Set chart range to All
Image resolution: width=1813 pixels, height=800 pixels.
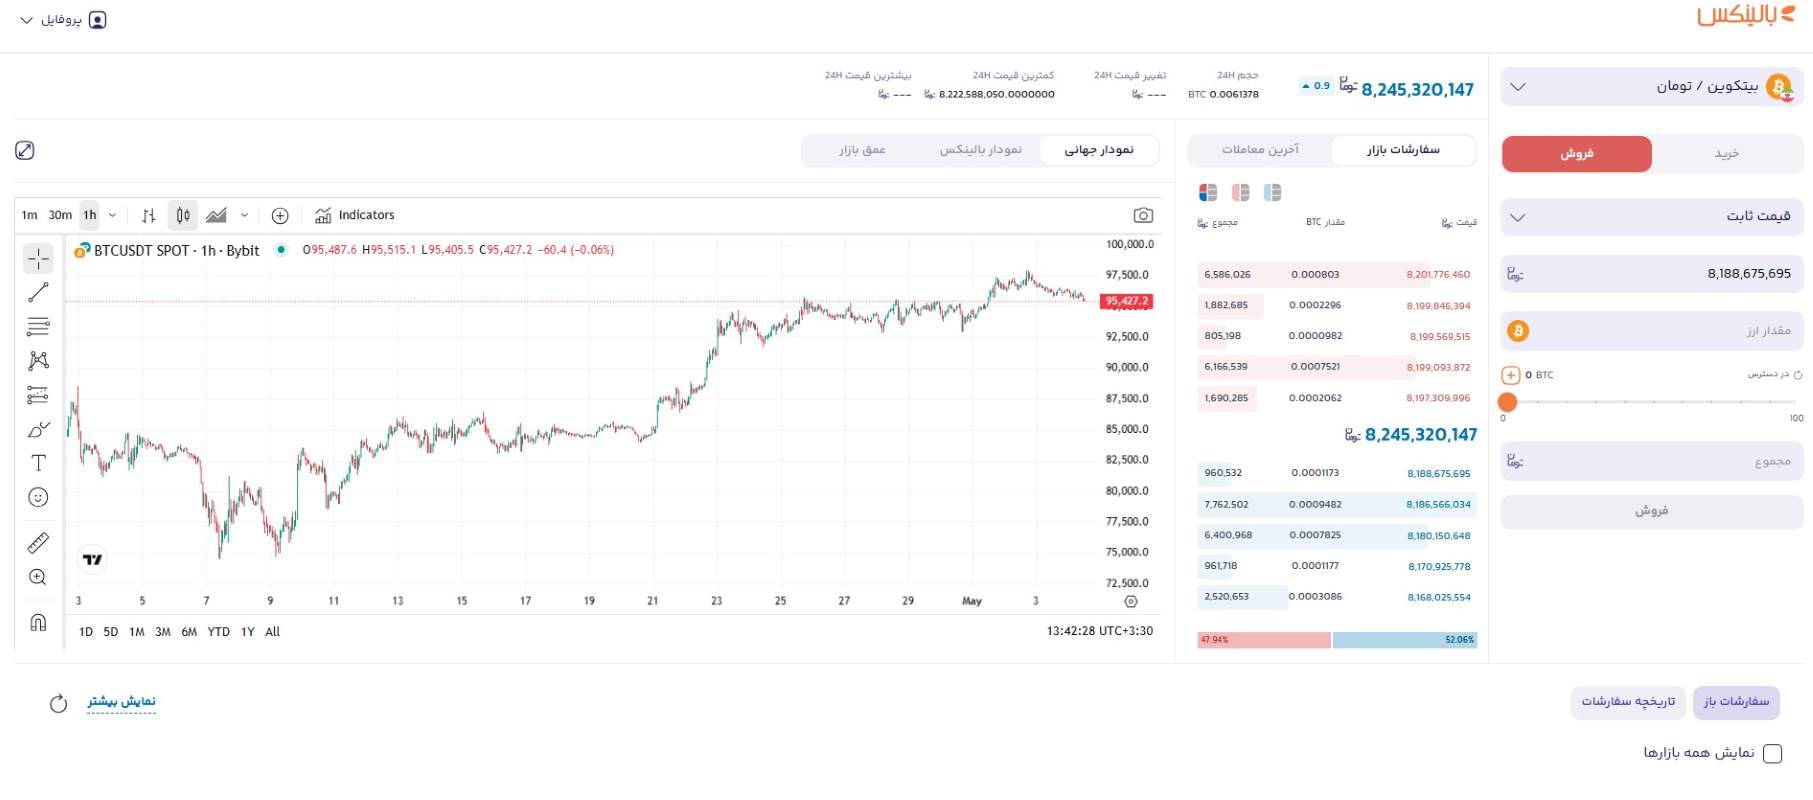tap(272, 632)
